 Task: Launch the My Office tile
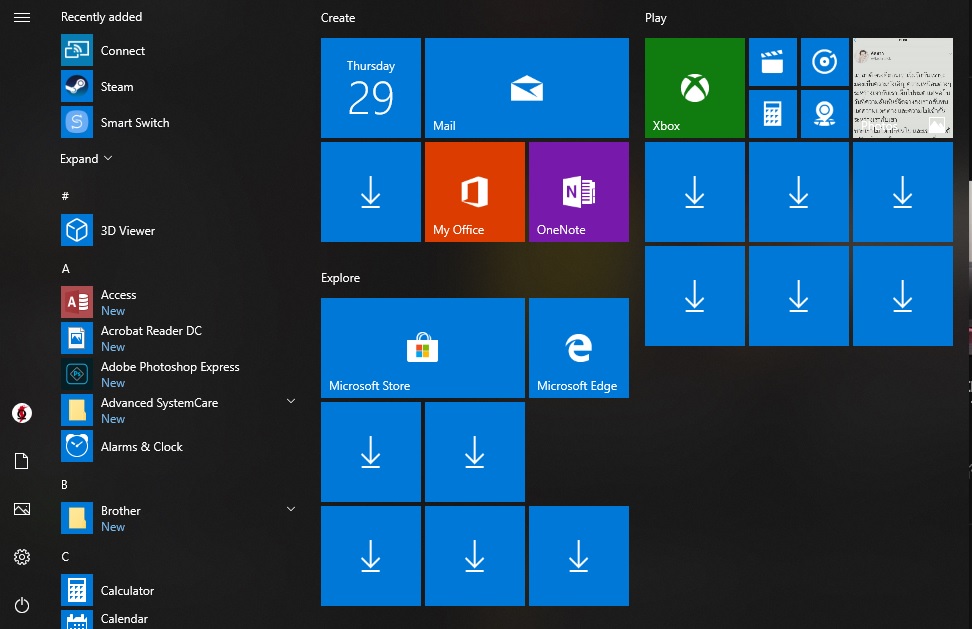click(475, 192)
